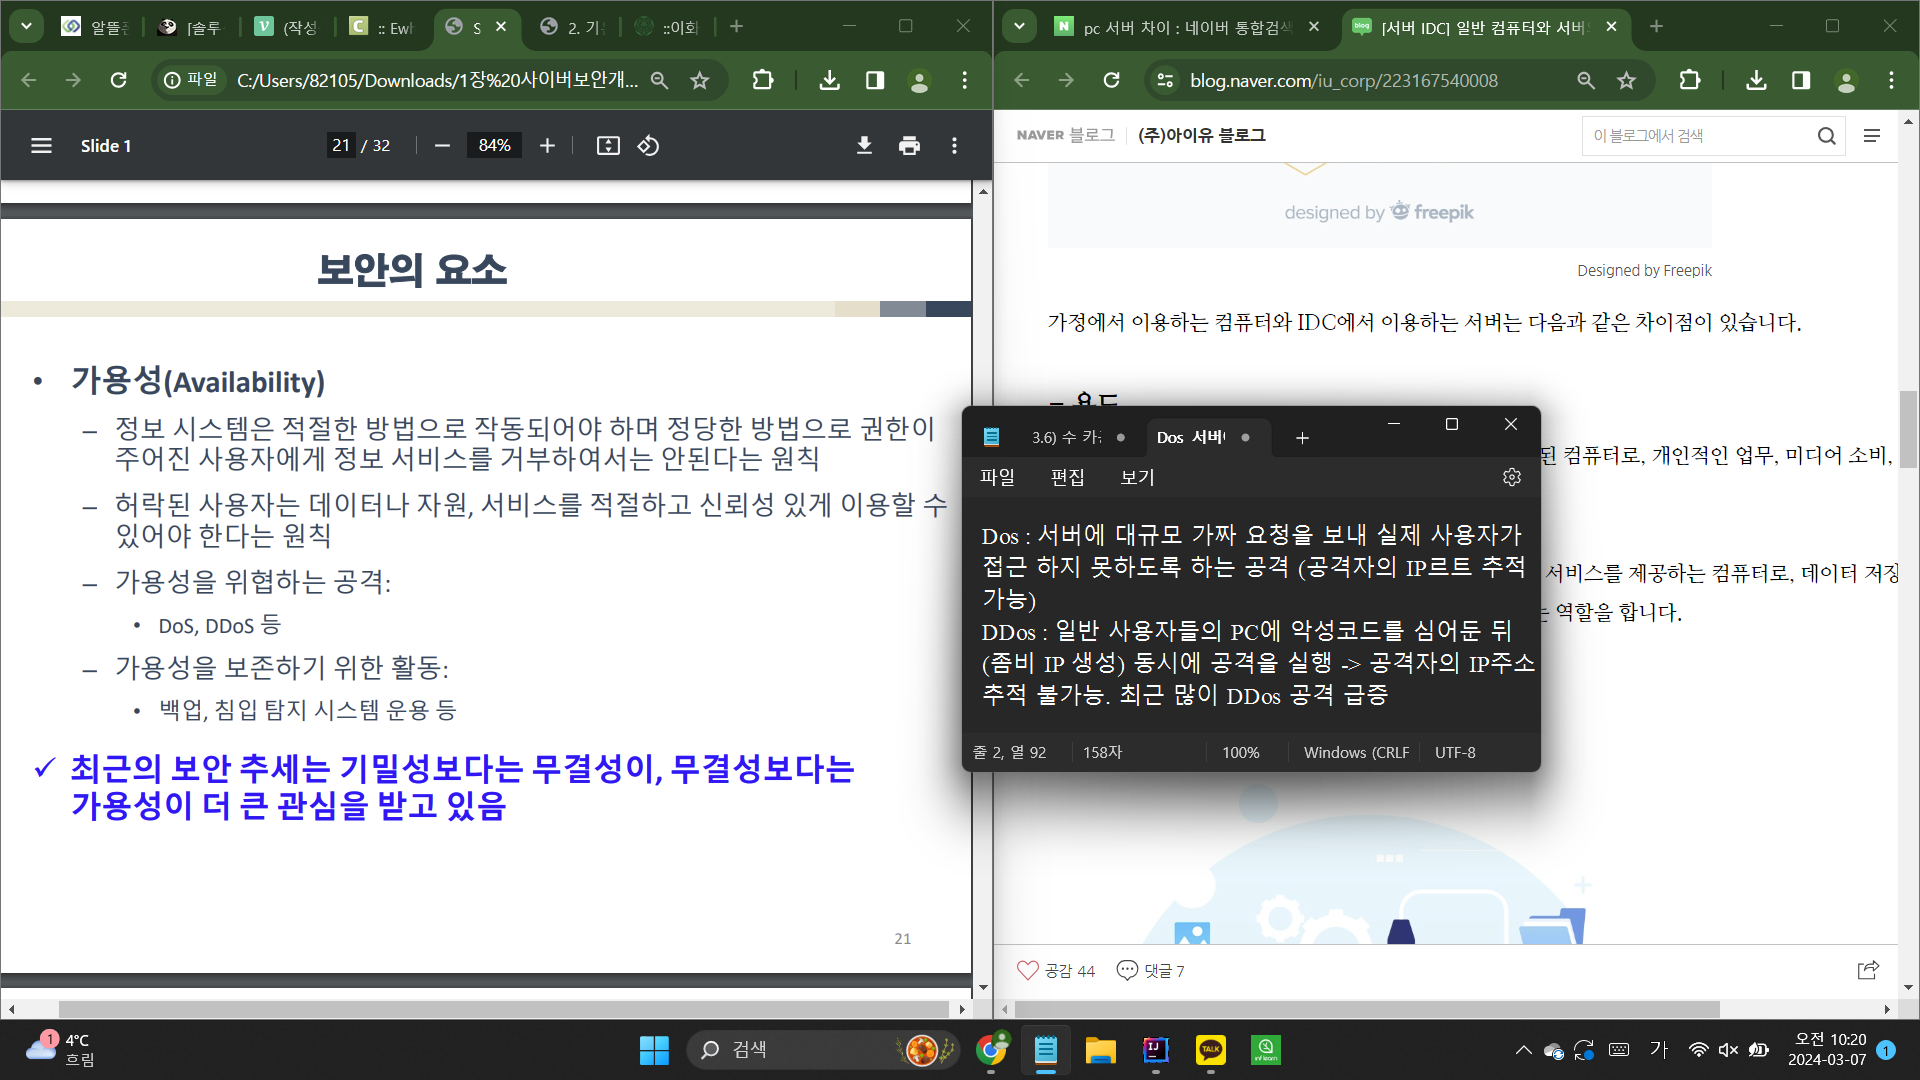Zoom in PDF with plus button
The image size is (1920, 1080).
tap(547, 146)
